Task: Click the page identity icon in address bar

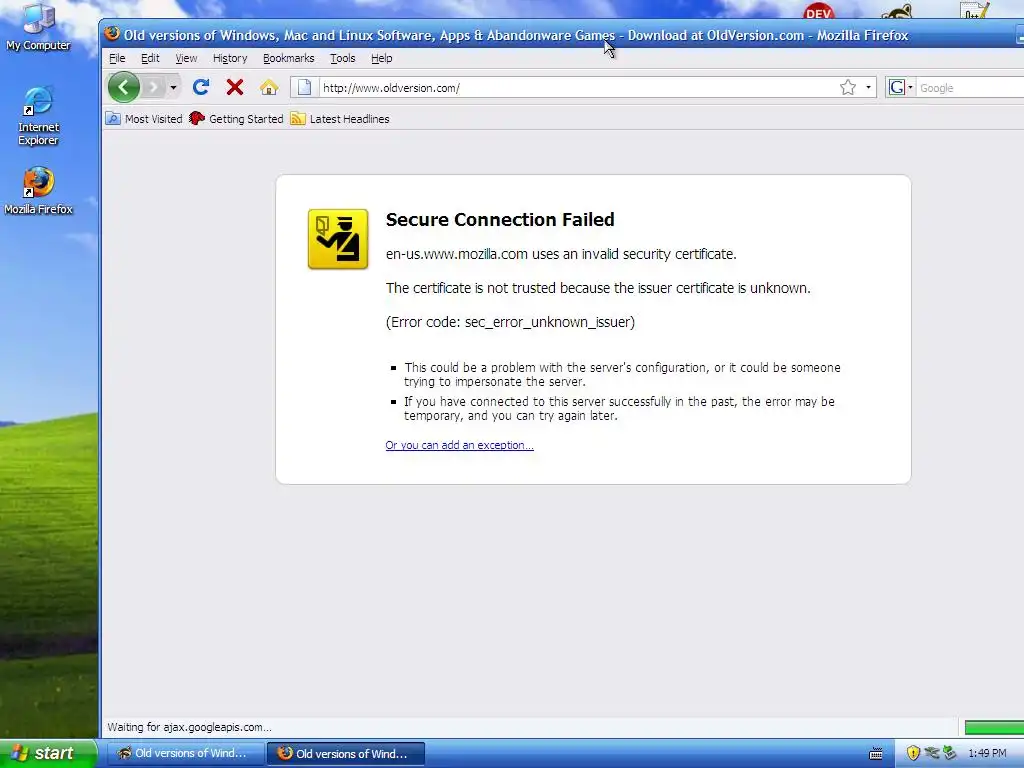Action: (305, 88)
